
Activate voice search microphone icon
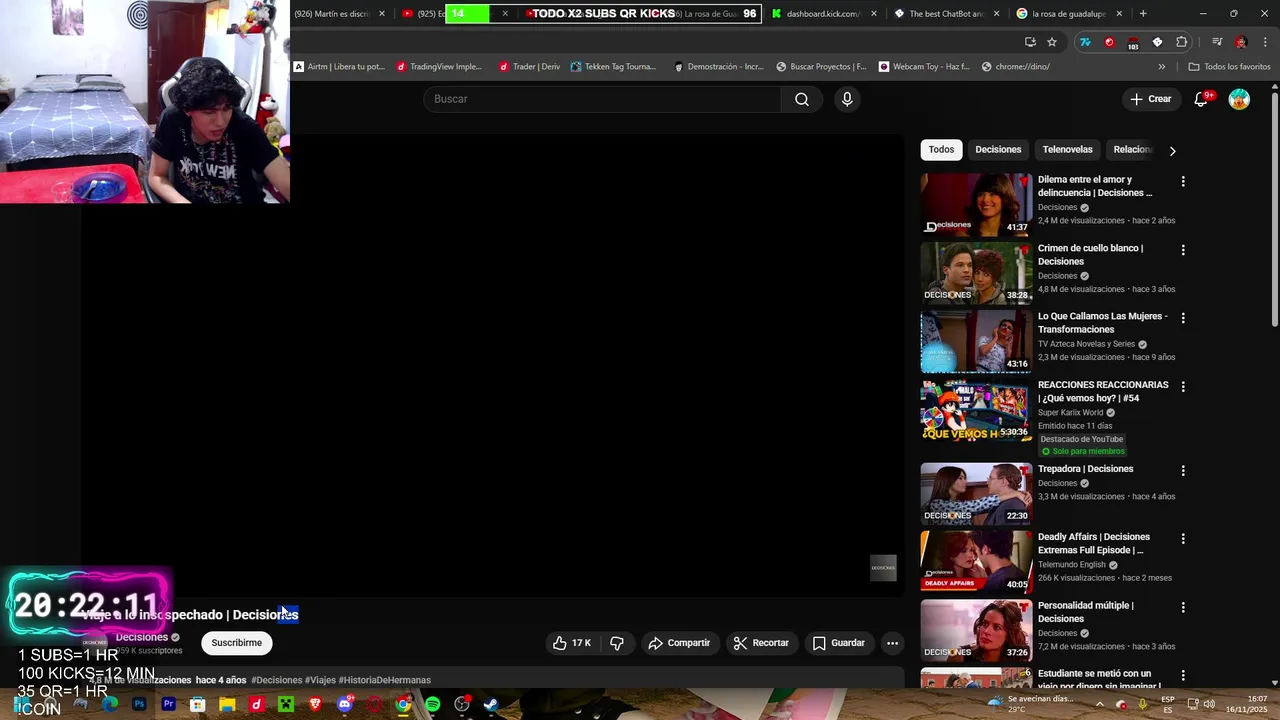pos(847,99)
